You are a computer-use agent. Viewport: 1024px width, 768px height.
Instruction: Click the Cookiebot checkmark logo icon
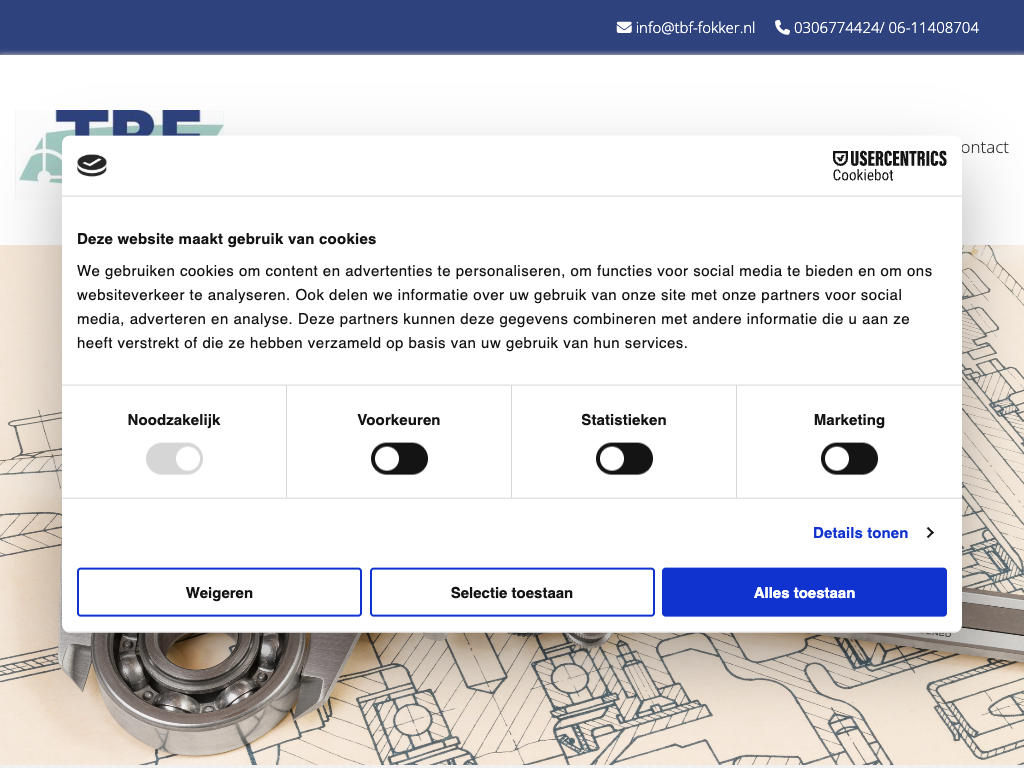click(x=92, y=166)
